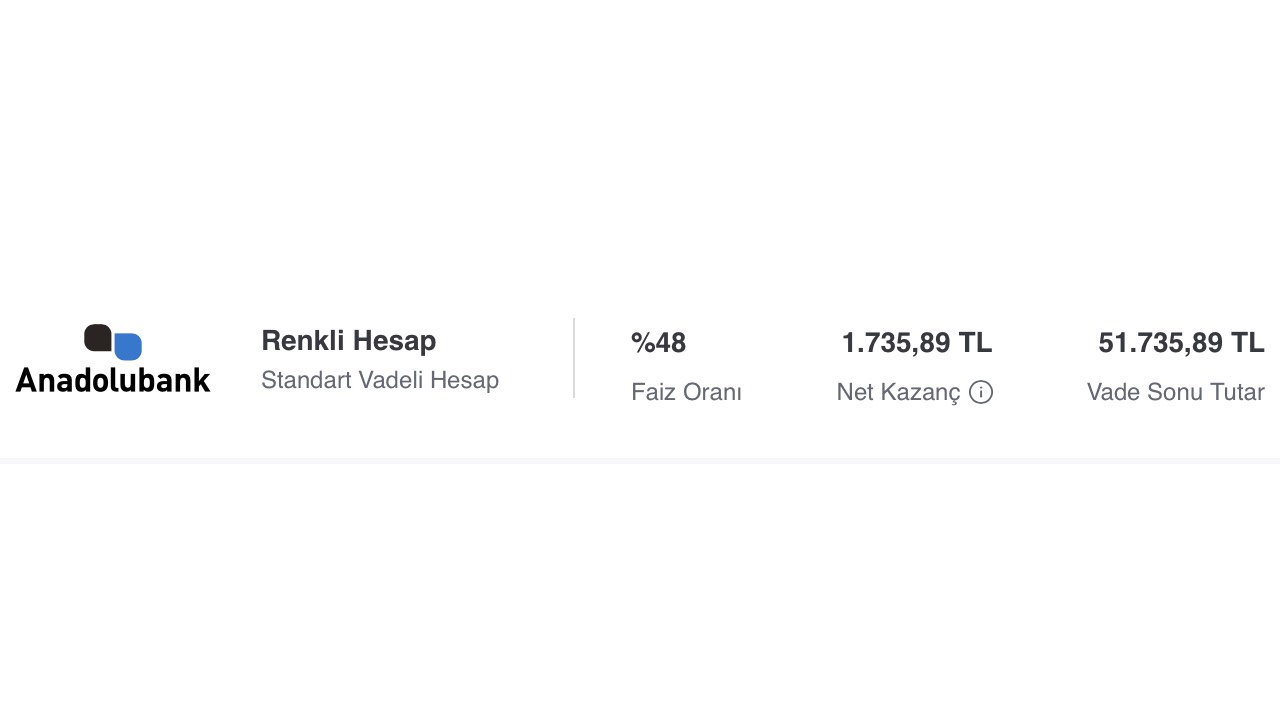Open the Renkli Hesap account title

(348, 341)
